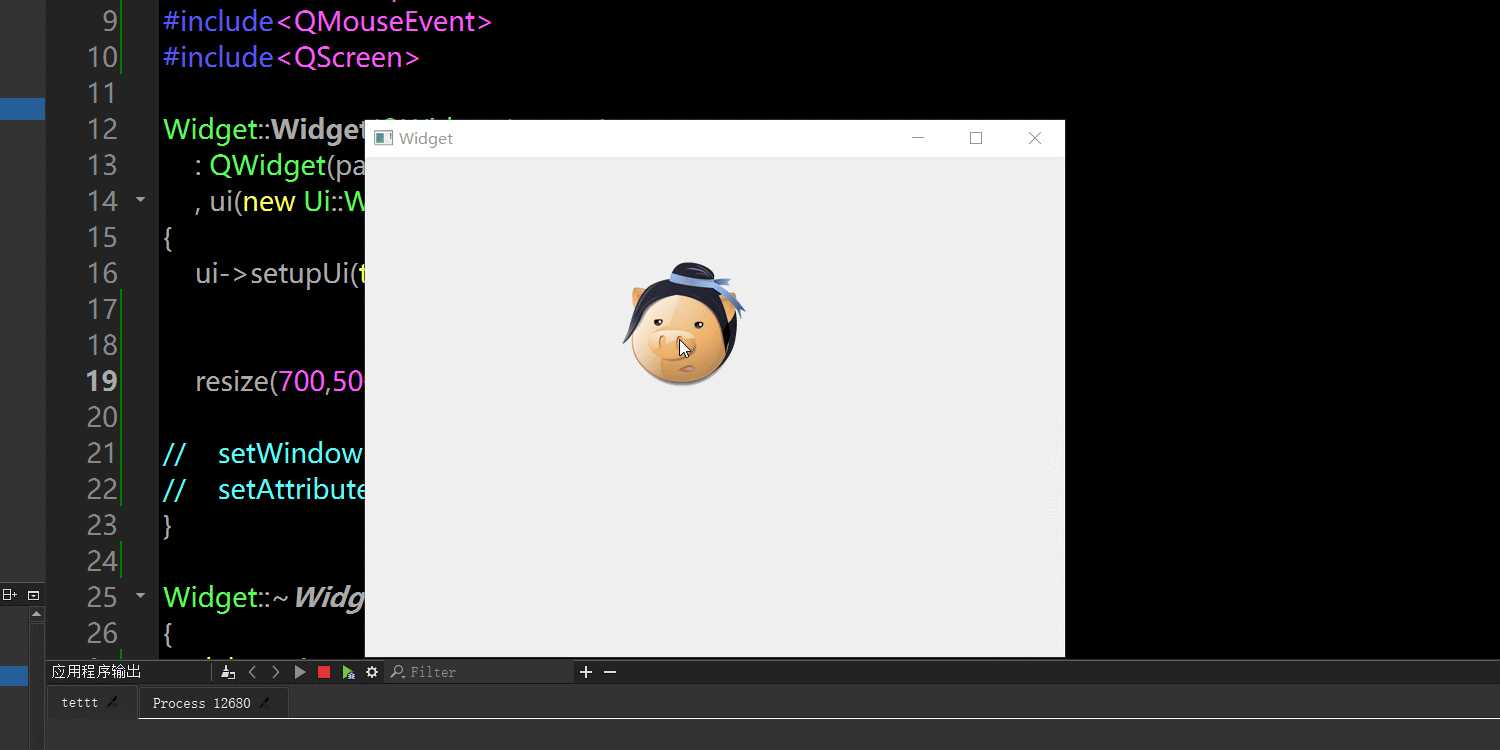Zoom in output text with the plus icon

click(x=586, y=672)
